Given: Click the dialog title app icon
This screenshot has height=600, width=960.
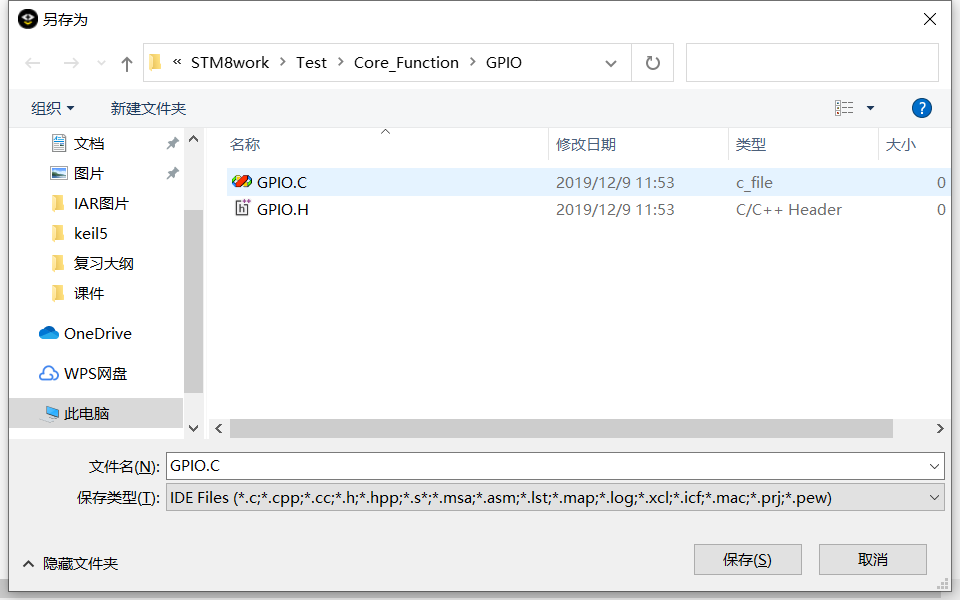Looking at the screenshot, I should point(28,20).
